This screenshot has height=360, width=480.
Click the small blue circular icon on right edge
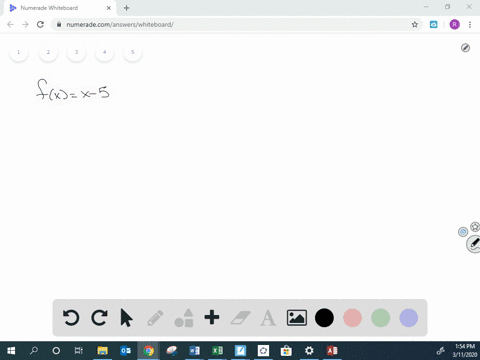click(463, 232)
